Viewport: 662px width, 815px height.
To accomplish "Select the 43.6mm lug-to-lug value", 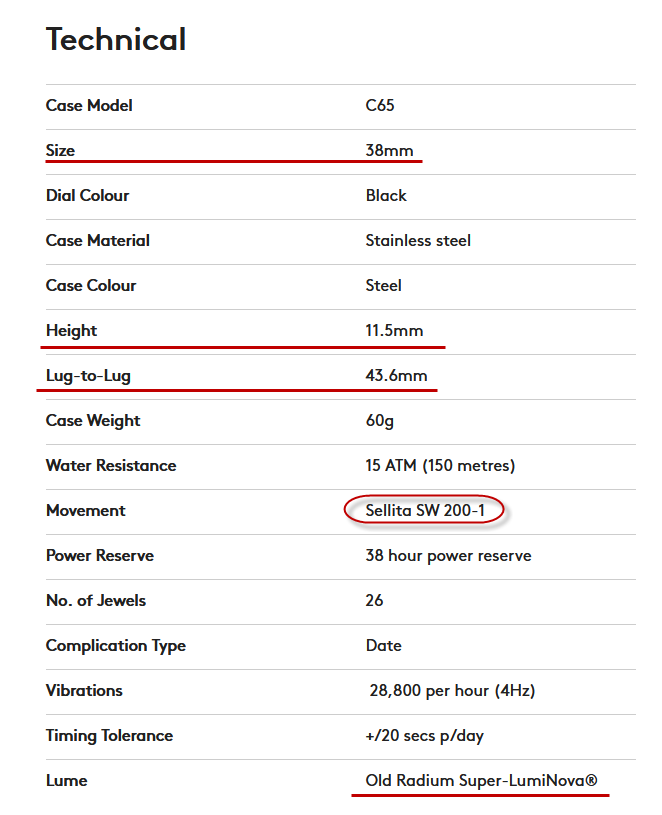I will tap(396, 376).
